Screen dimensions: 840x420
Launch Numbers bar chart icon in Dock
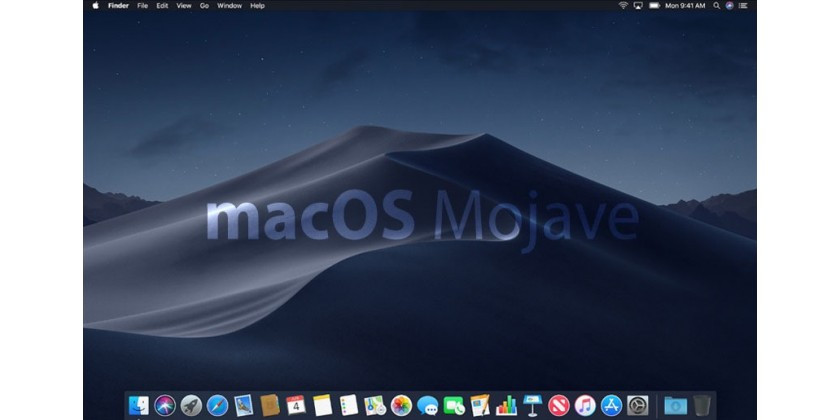click(x=506, y=406)
